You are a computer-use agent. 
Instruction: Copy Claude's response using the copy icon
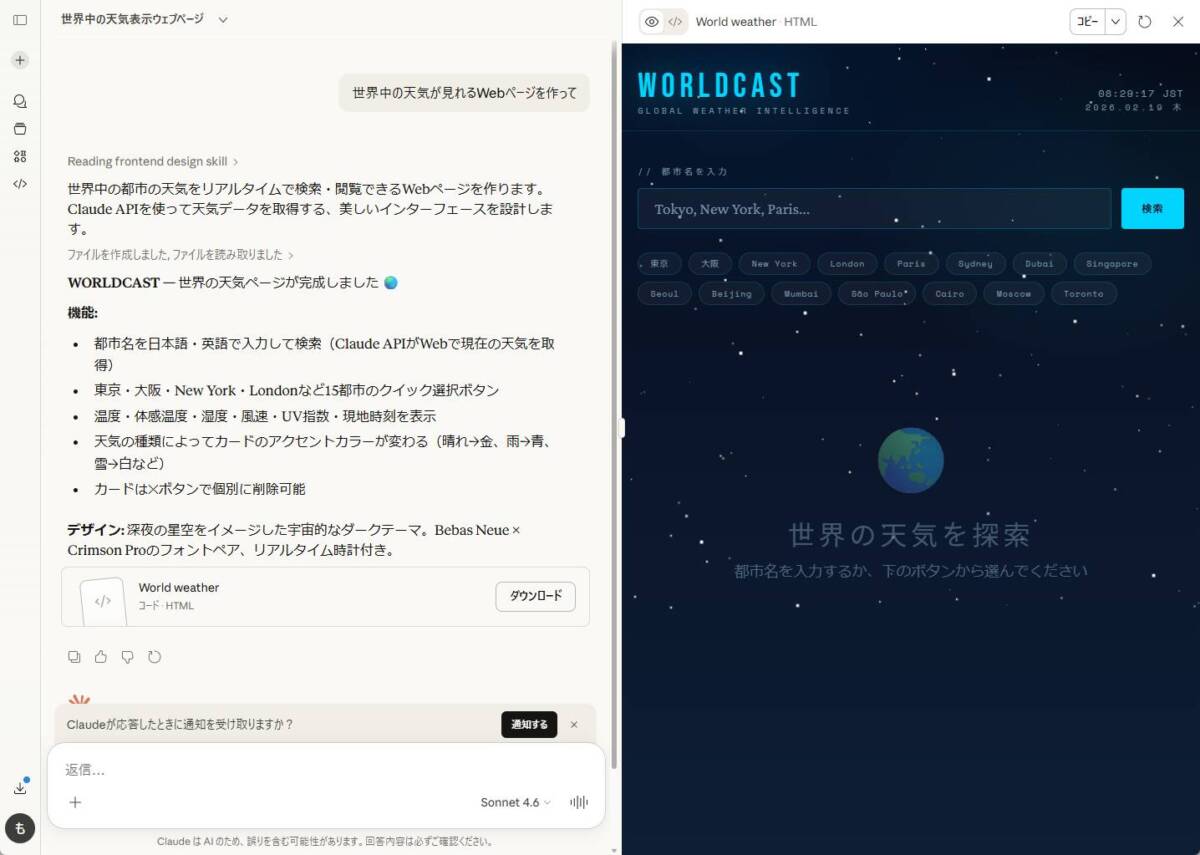pos(74,657)
